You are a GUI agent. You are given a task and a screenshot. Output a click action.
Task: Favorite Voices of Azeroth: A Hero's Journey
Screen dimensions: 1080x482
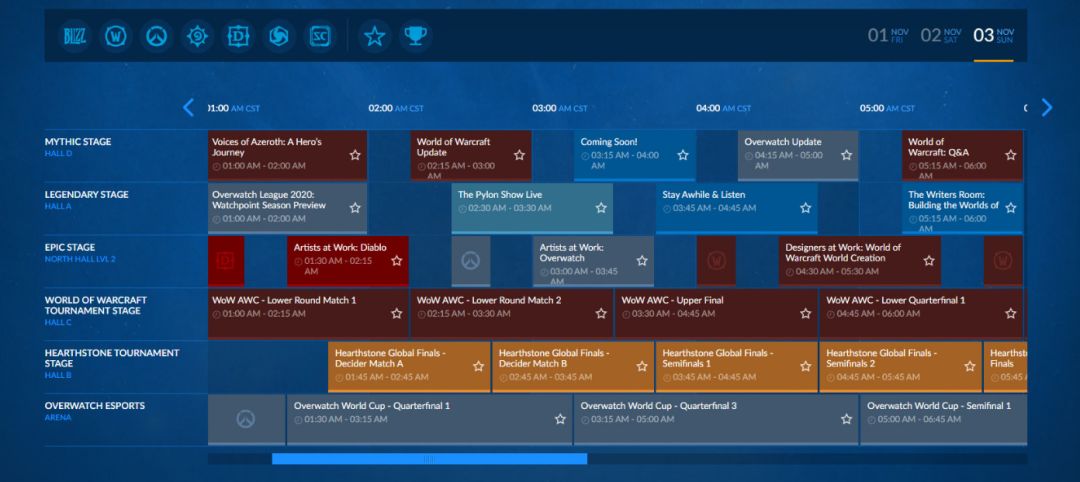pyautogui.click(x=355, y=155)
